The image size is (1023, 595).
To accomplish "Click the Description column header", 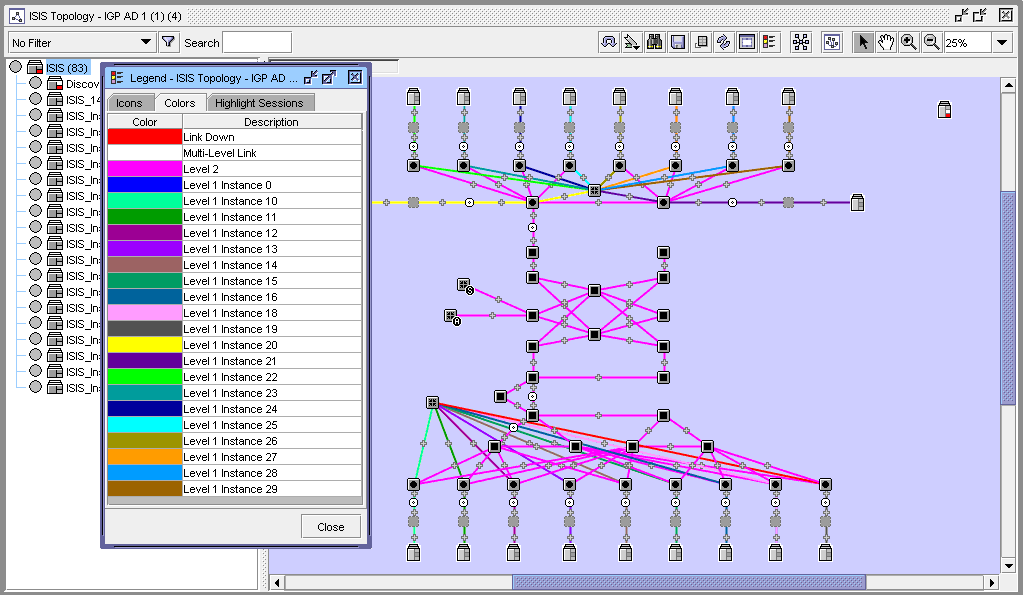I will [271, 122].
